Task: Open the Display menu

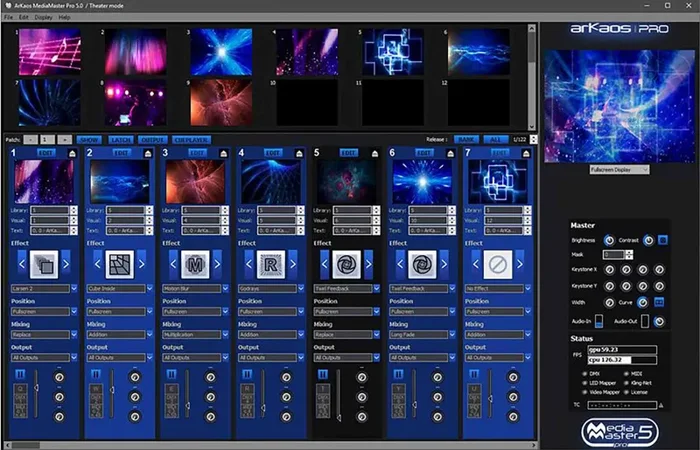Action: tap(43, 17)
